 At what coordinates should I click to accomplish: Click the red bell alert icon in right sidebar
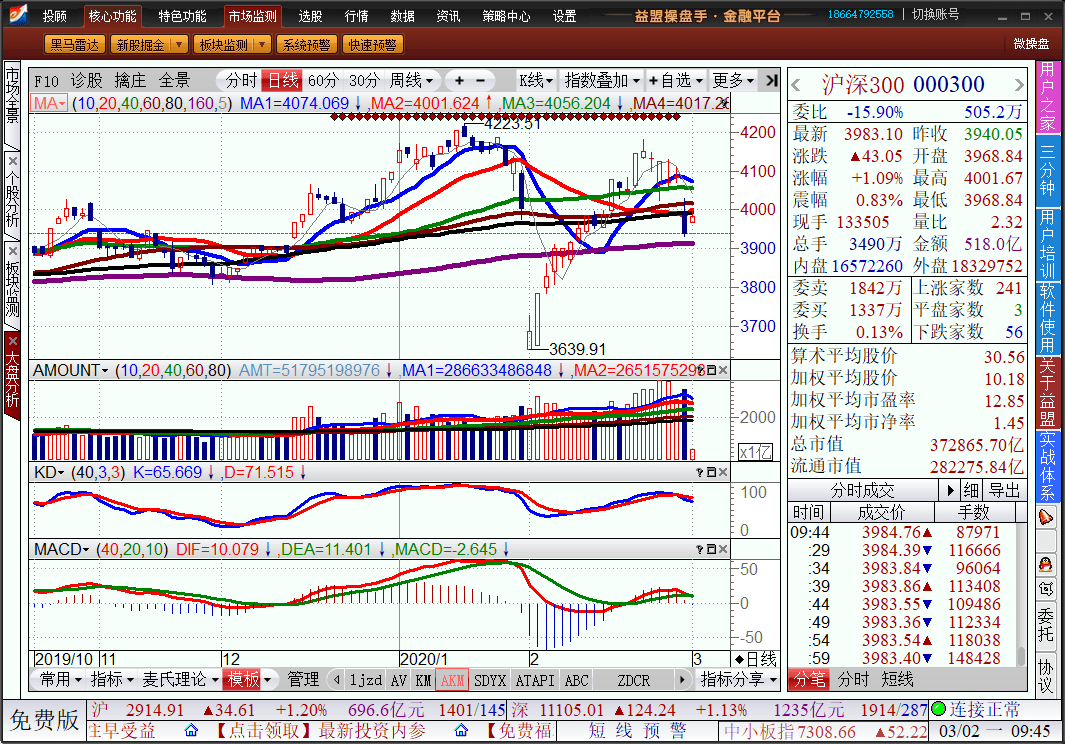[x=1046, y=518]
